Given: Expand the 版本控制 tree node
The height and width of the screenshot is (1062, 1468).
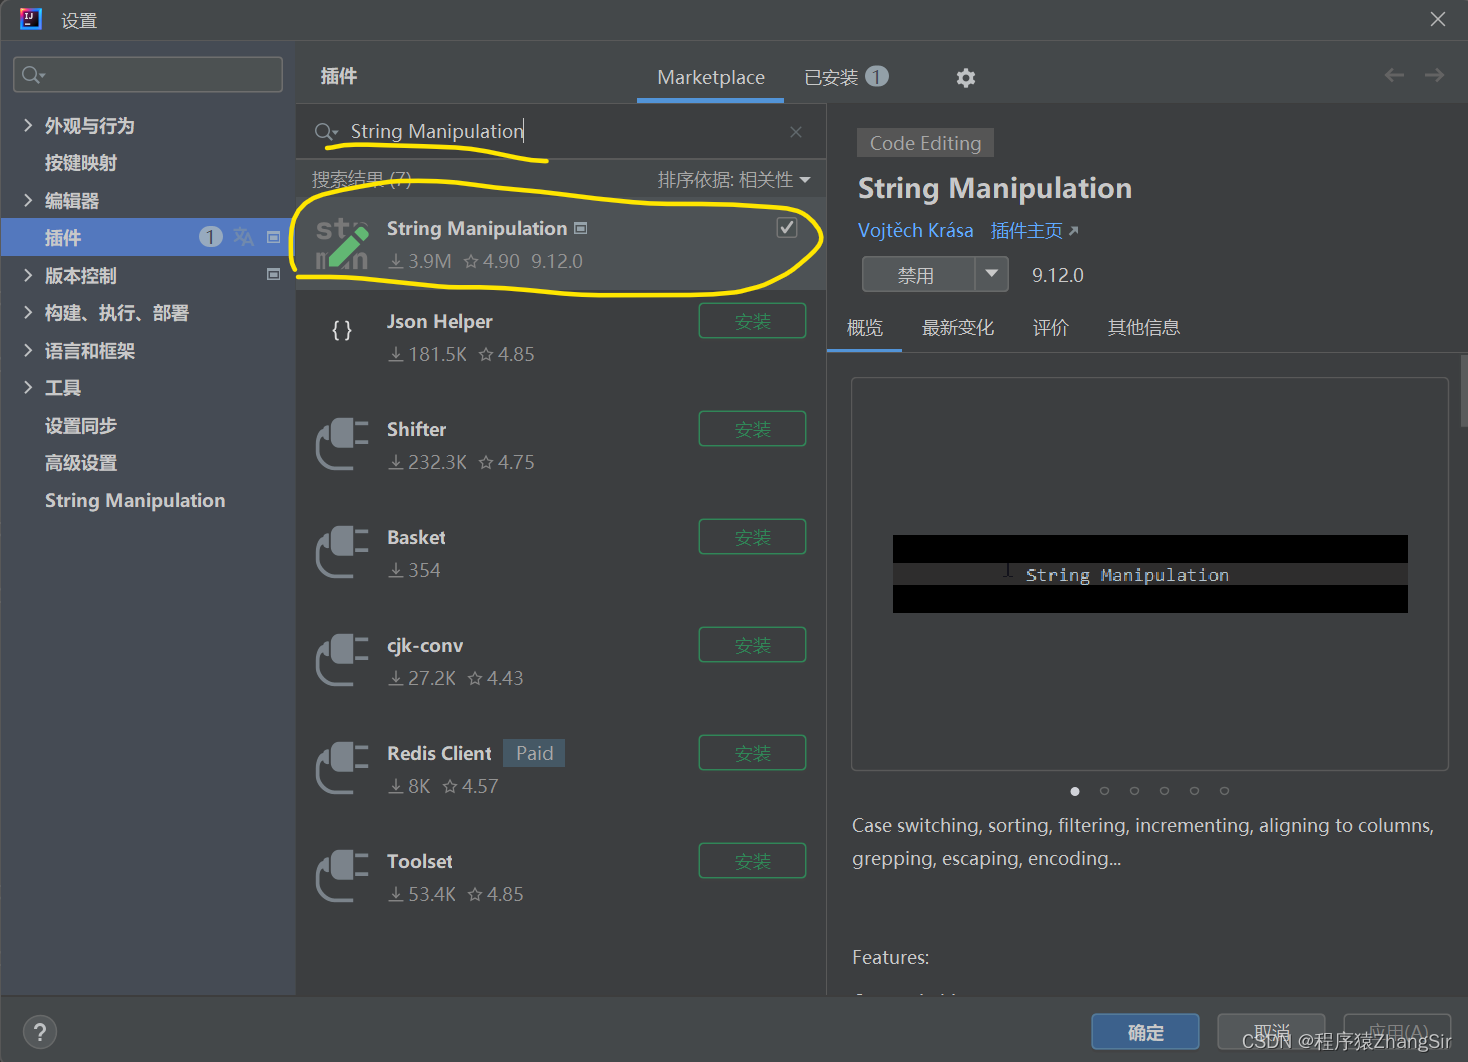Looking at the screenshot, I should [x=28, y=275].
